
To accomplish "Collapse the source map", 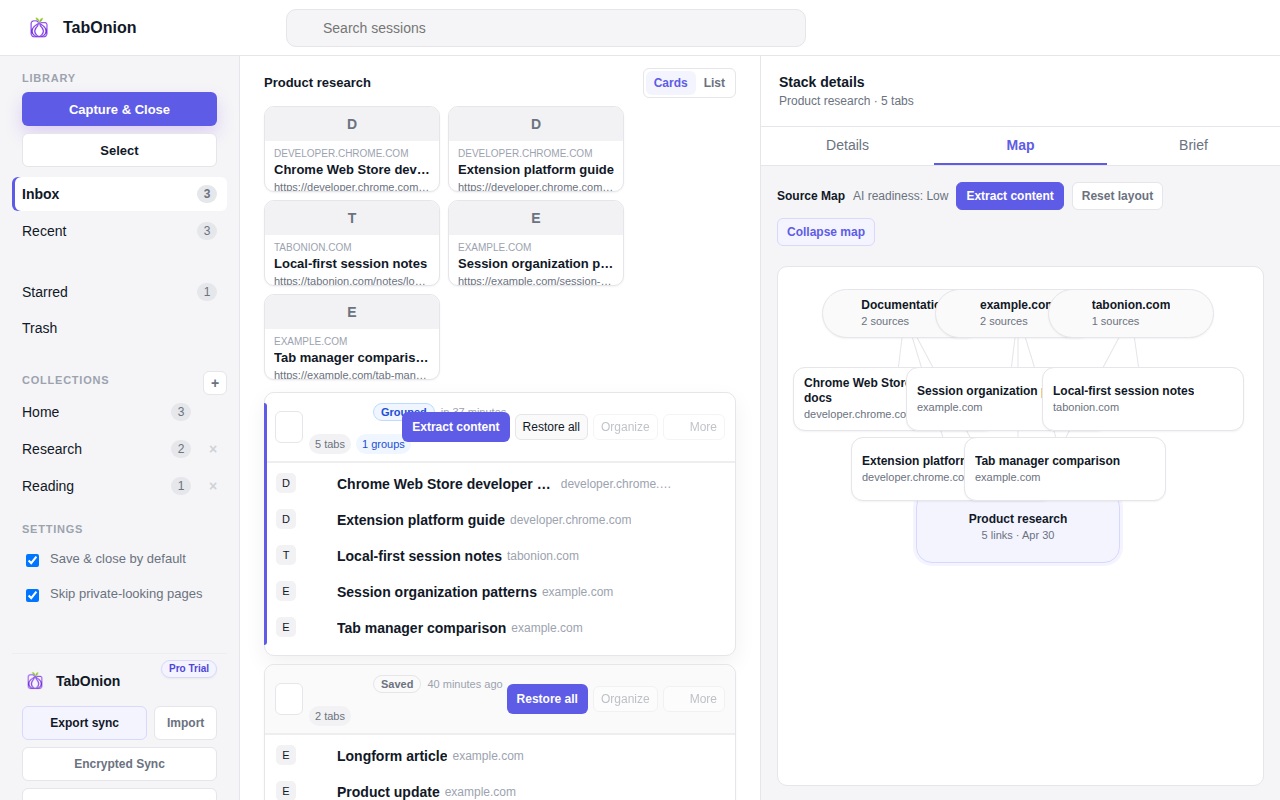I will coord(825,231).
